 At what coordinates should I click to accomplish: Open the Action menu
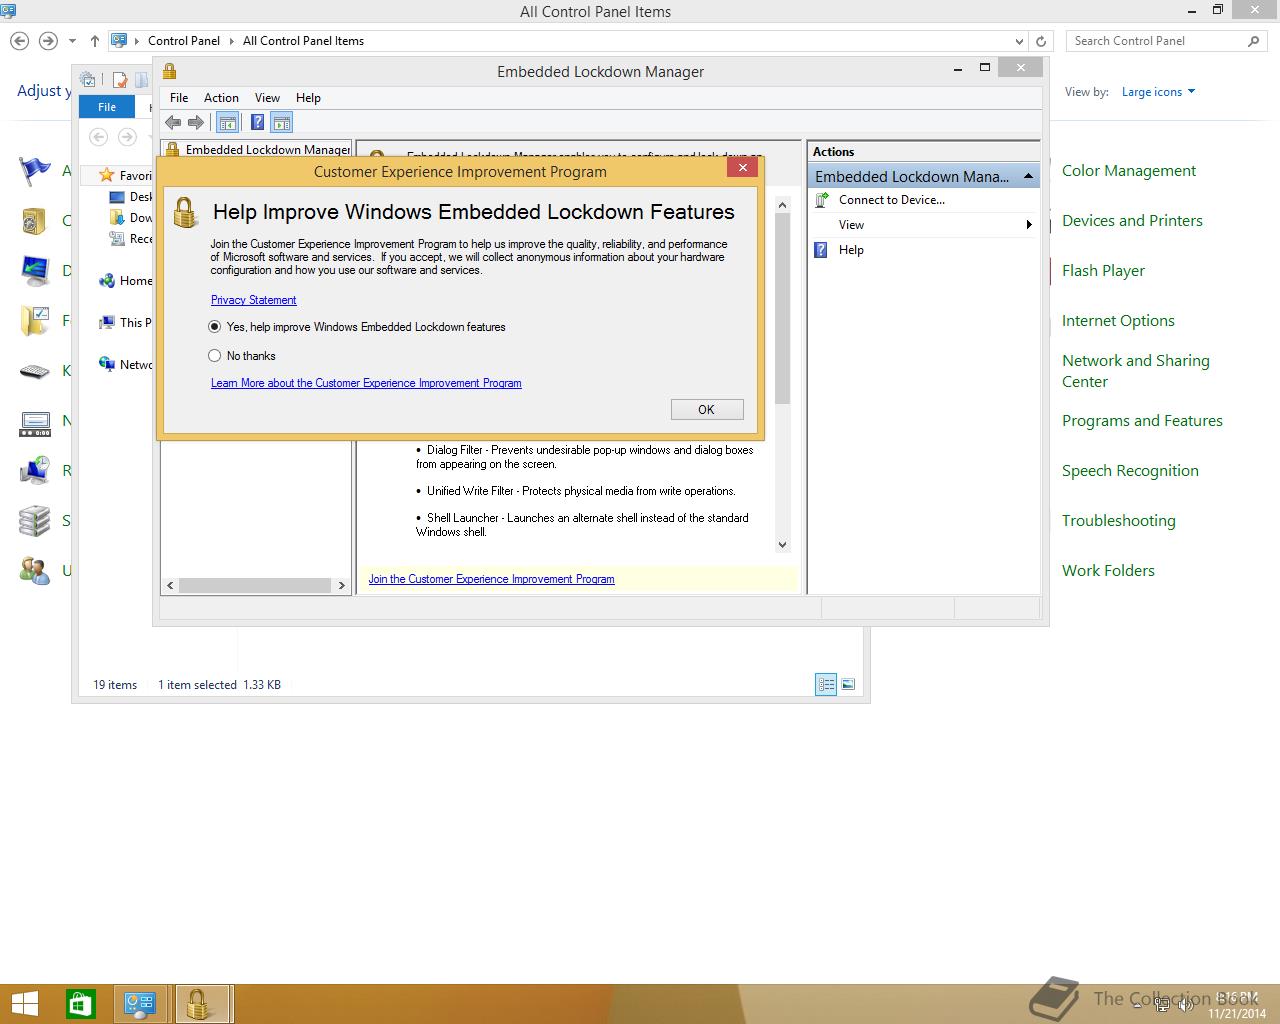click(x=221, y=98)
